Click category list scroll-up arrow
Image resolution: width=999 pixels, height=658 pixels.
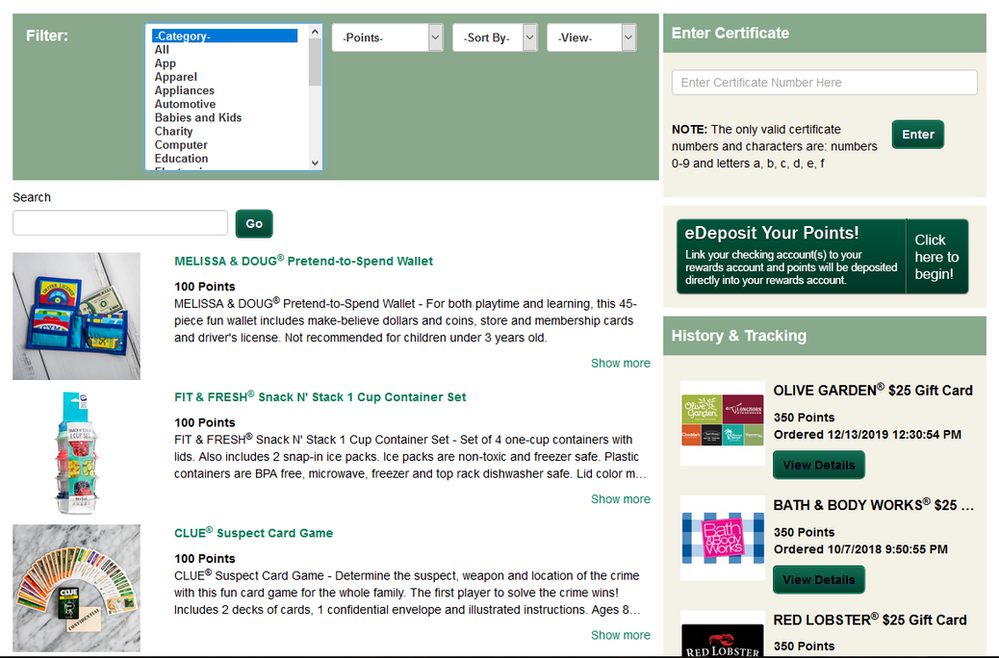pos(315,31)
